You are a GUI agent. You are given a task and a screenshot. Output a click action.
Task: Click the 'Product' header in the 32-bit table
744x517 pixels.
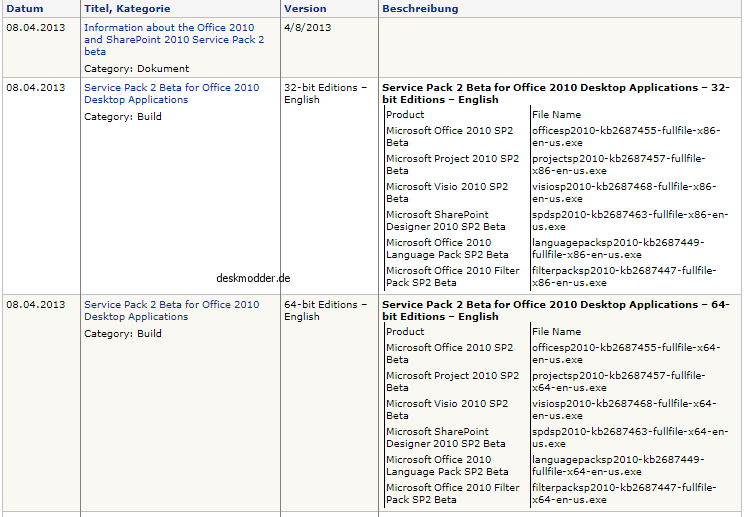click(405, 114)
